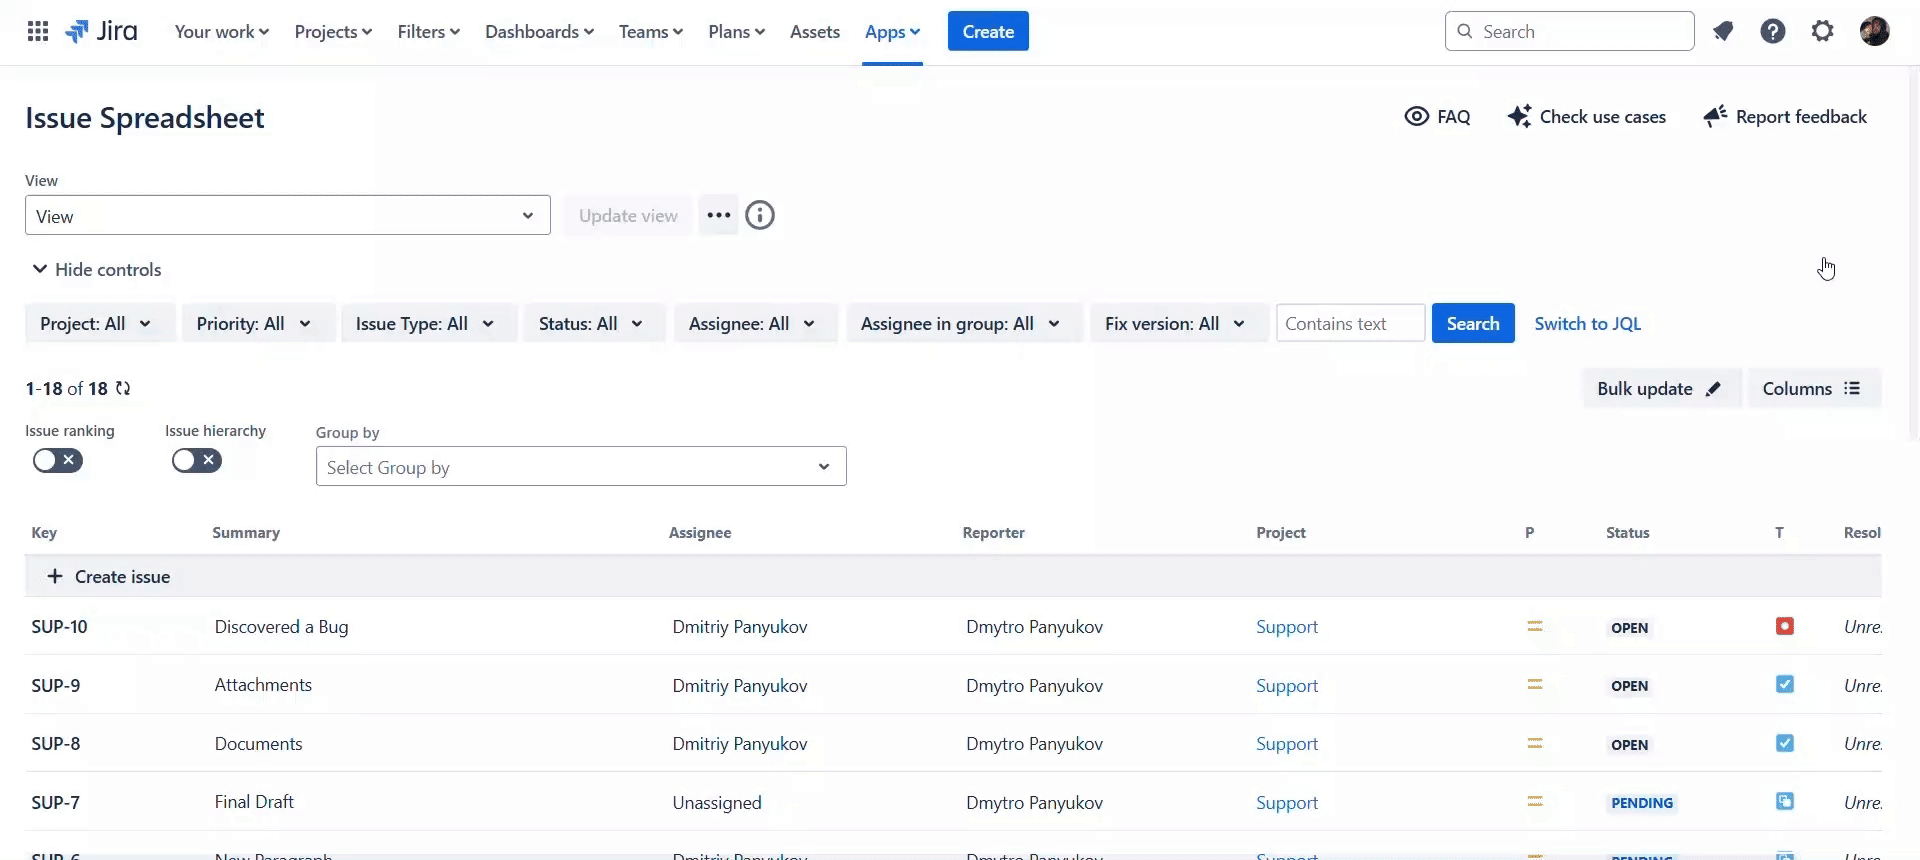Open notifications bell icon
The width and height of the screenshot is (1920, 860).
(1722, 32)
